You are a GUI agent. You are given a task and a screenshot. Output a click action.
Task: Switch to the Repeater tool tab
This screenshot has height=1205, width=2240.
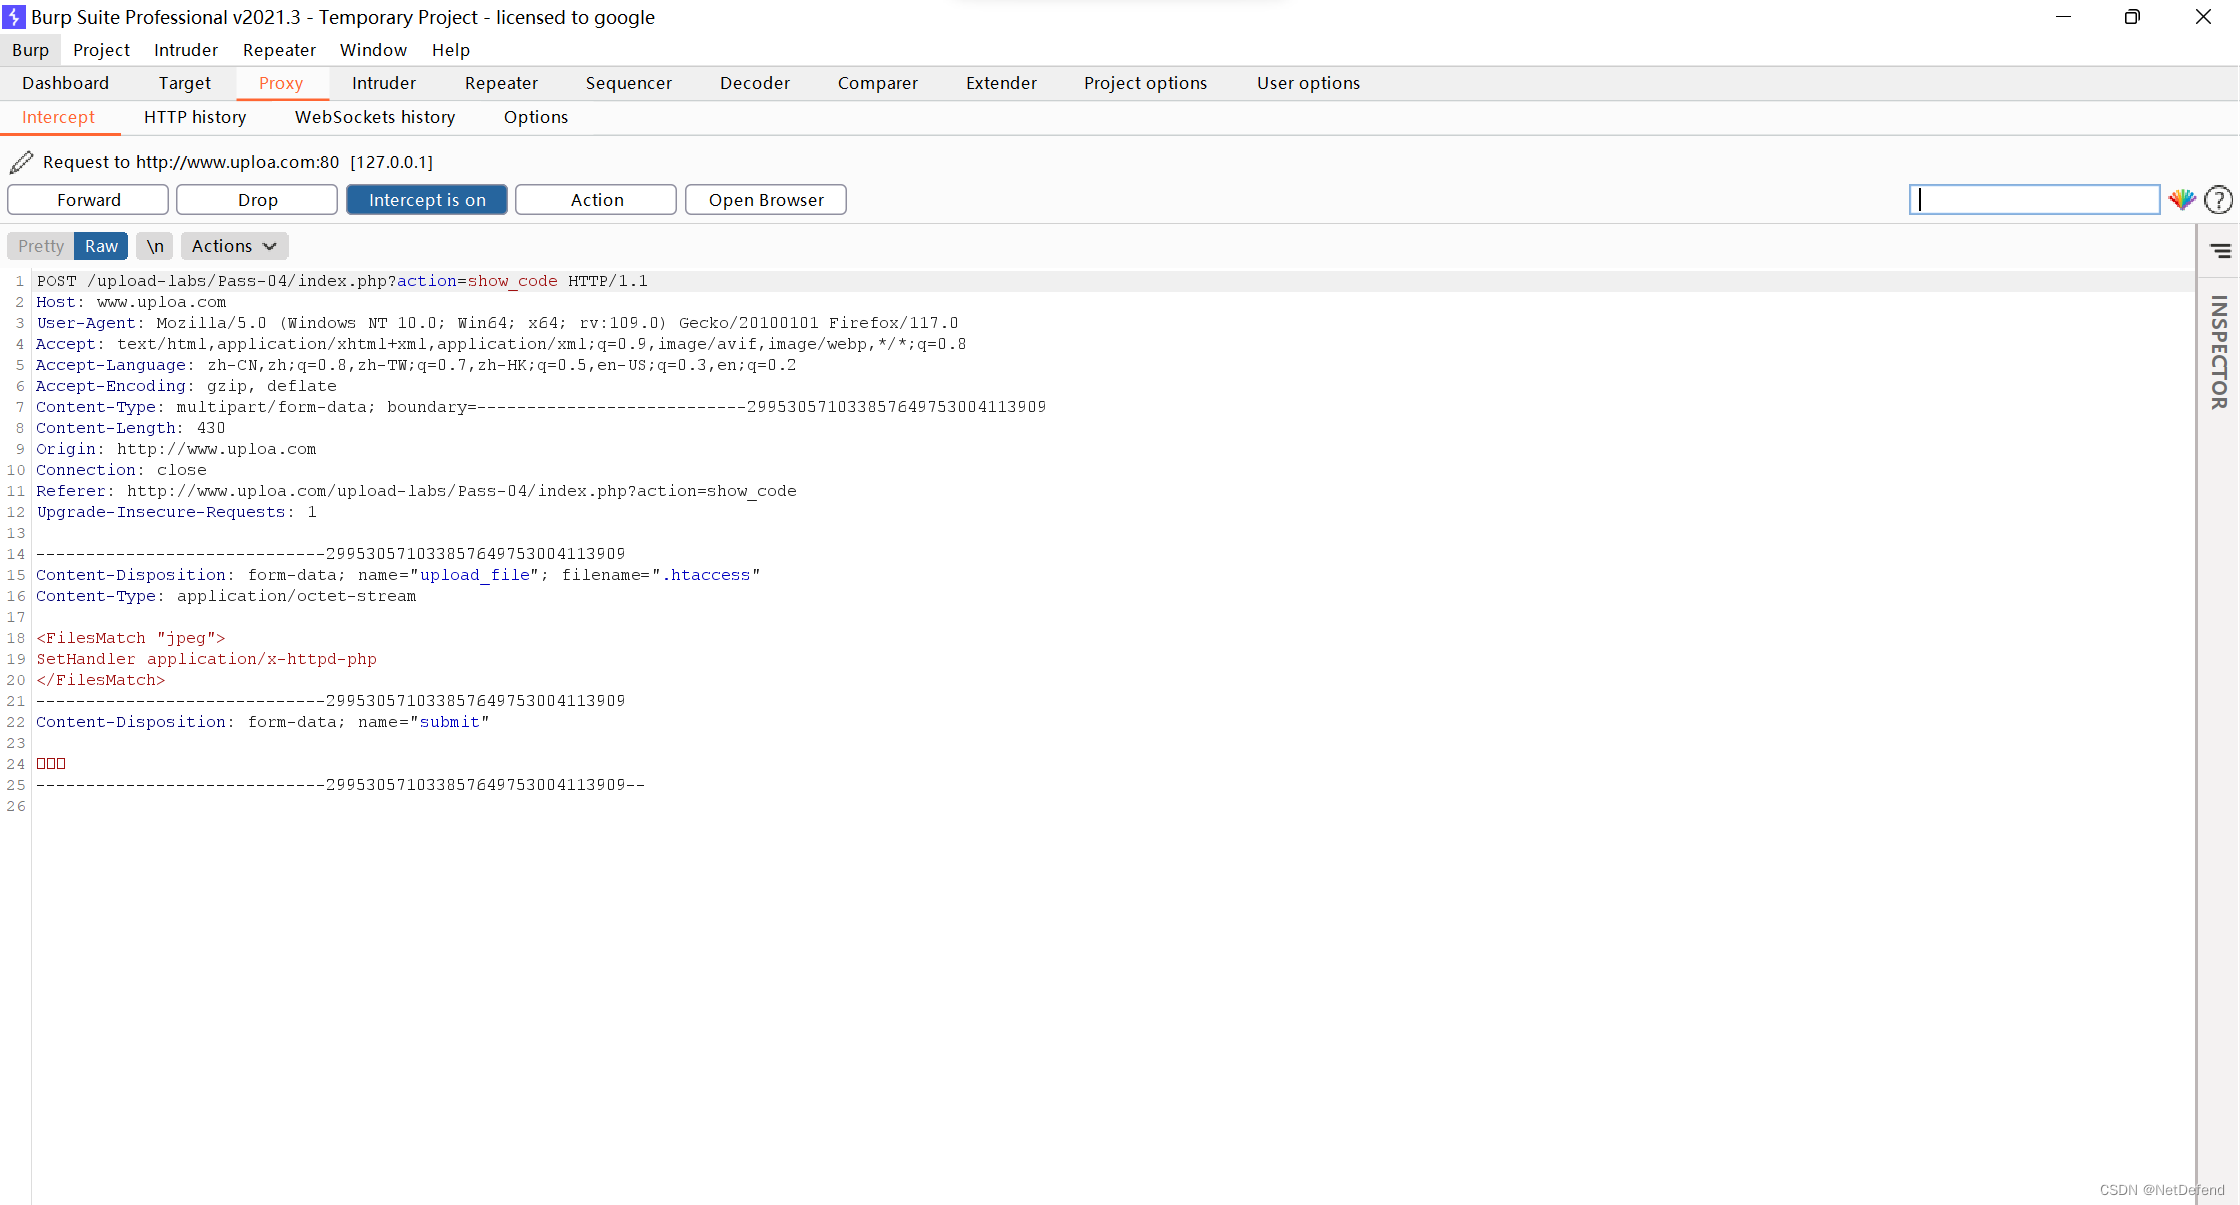click(x=501, y=83)
